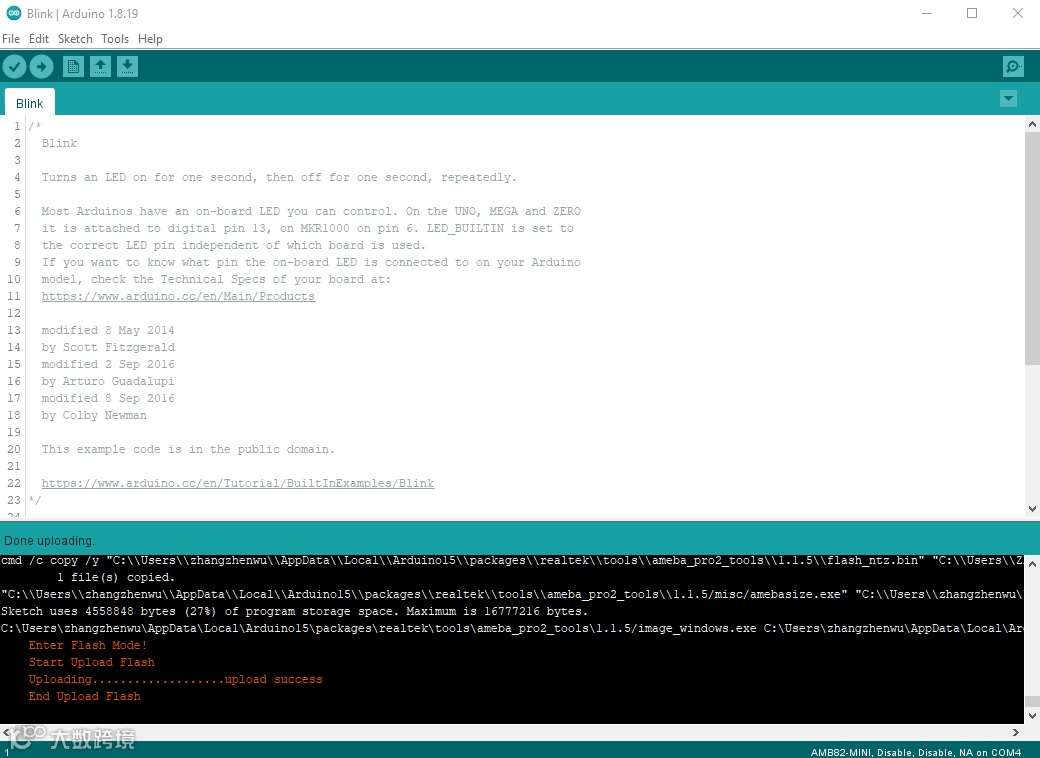Open the Tools menu
The height and width of the screenshot is (758, 1040).
[x=115, y=38]
